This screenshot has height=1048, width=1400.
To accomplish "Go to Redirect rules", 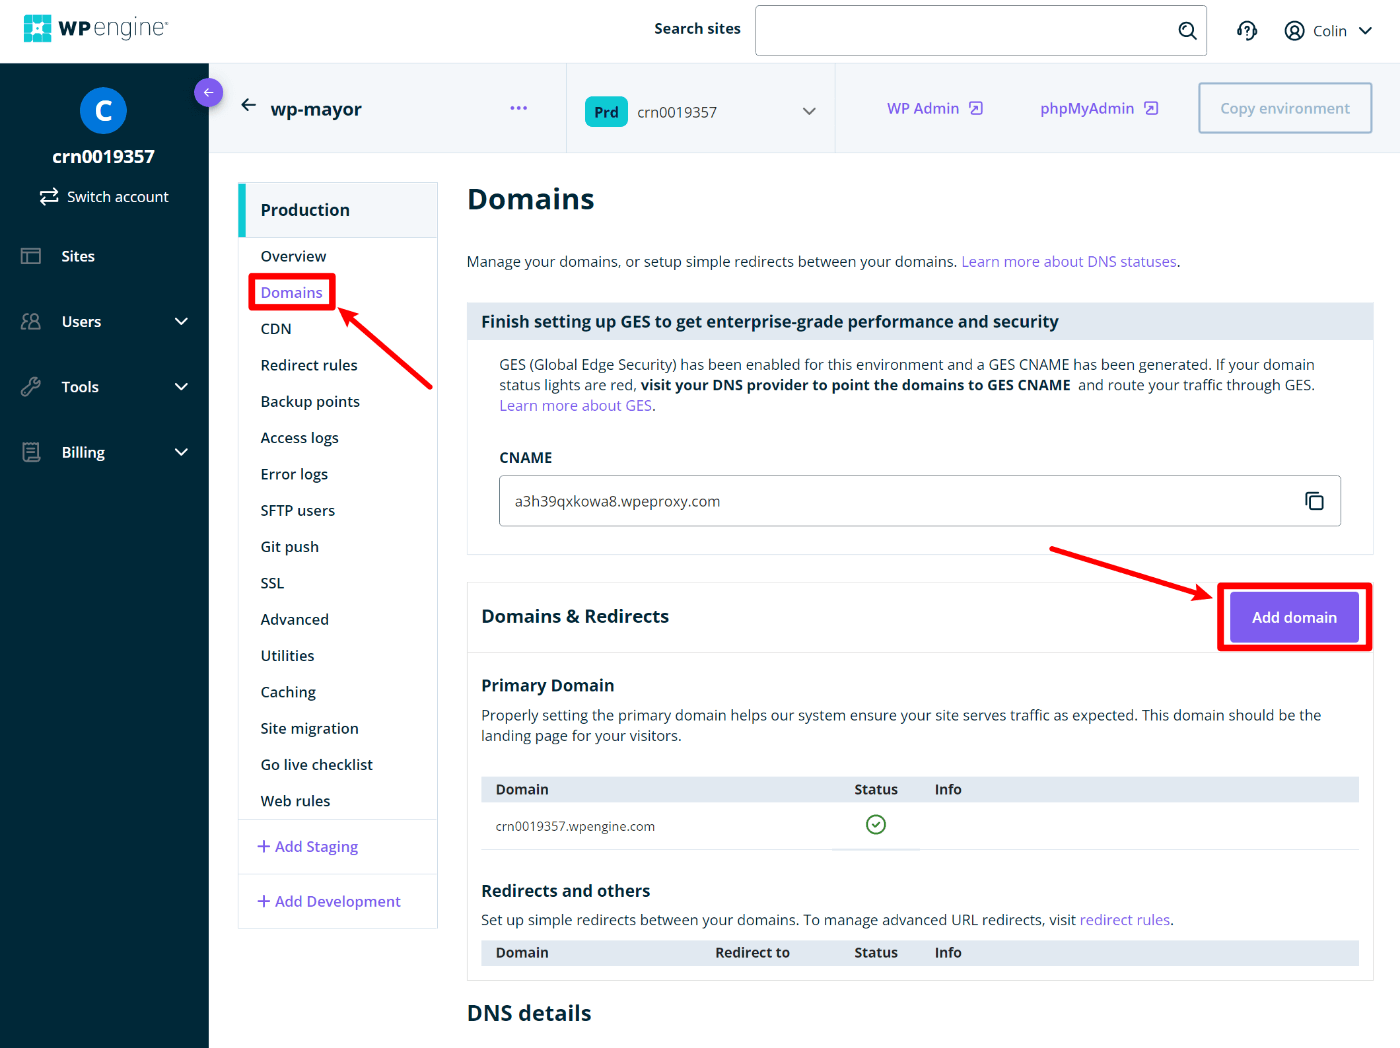I will click(309, 365).
